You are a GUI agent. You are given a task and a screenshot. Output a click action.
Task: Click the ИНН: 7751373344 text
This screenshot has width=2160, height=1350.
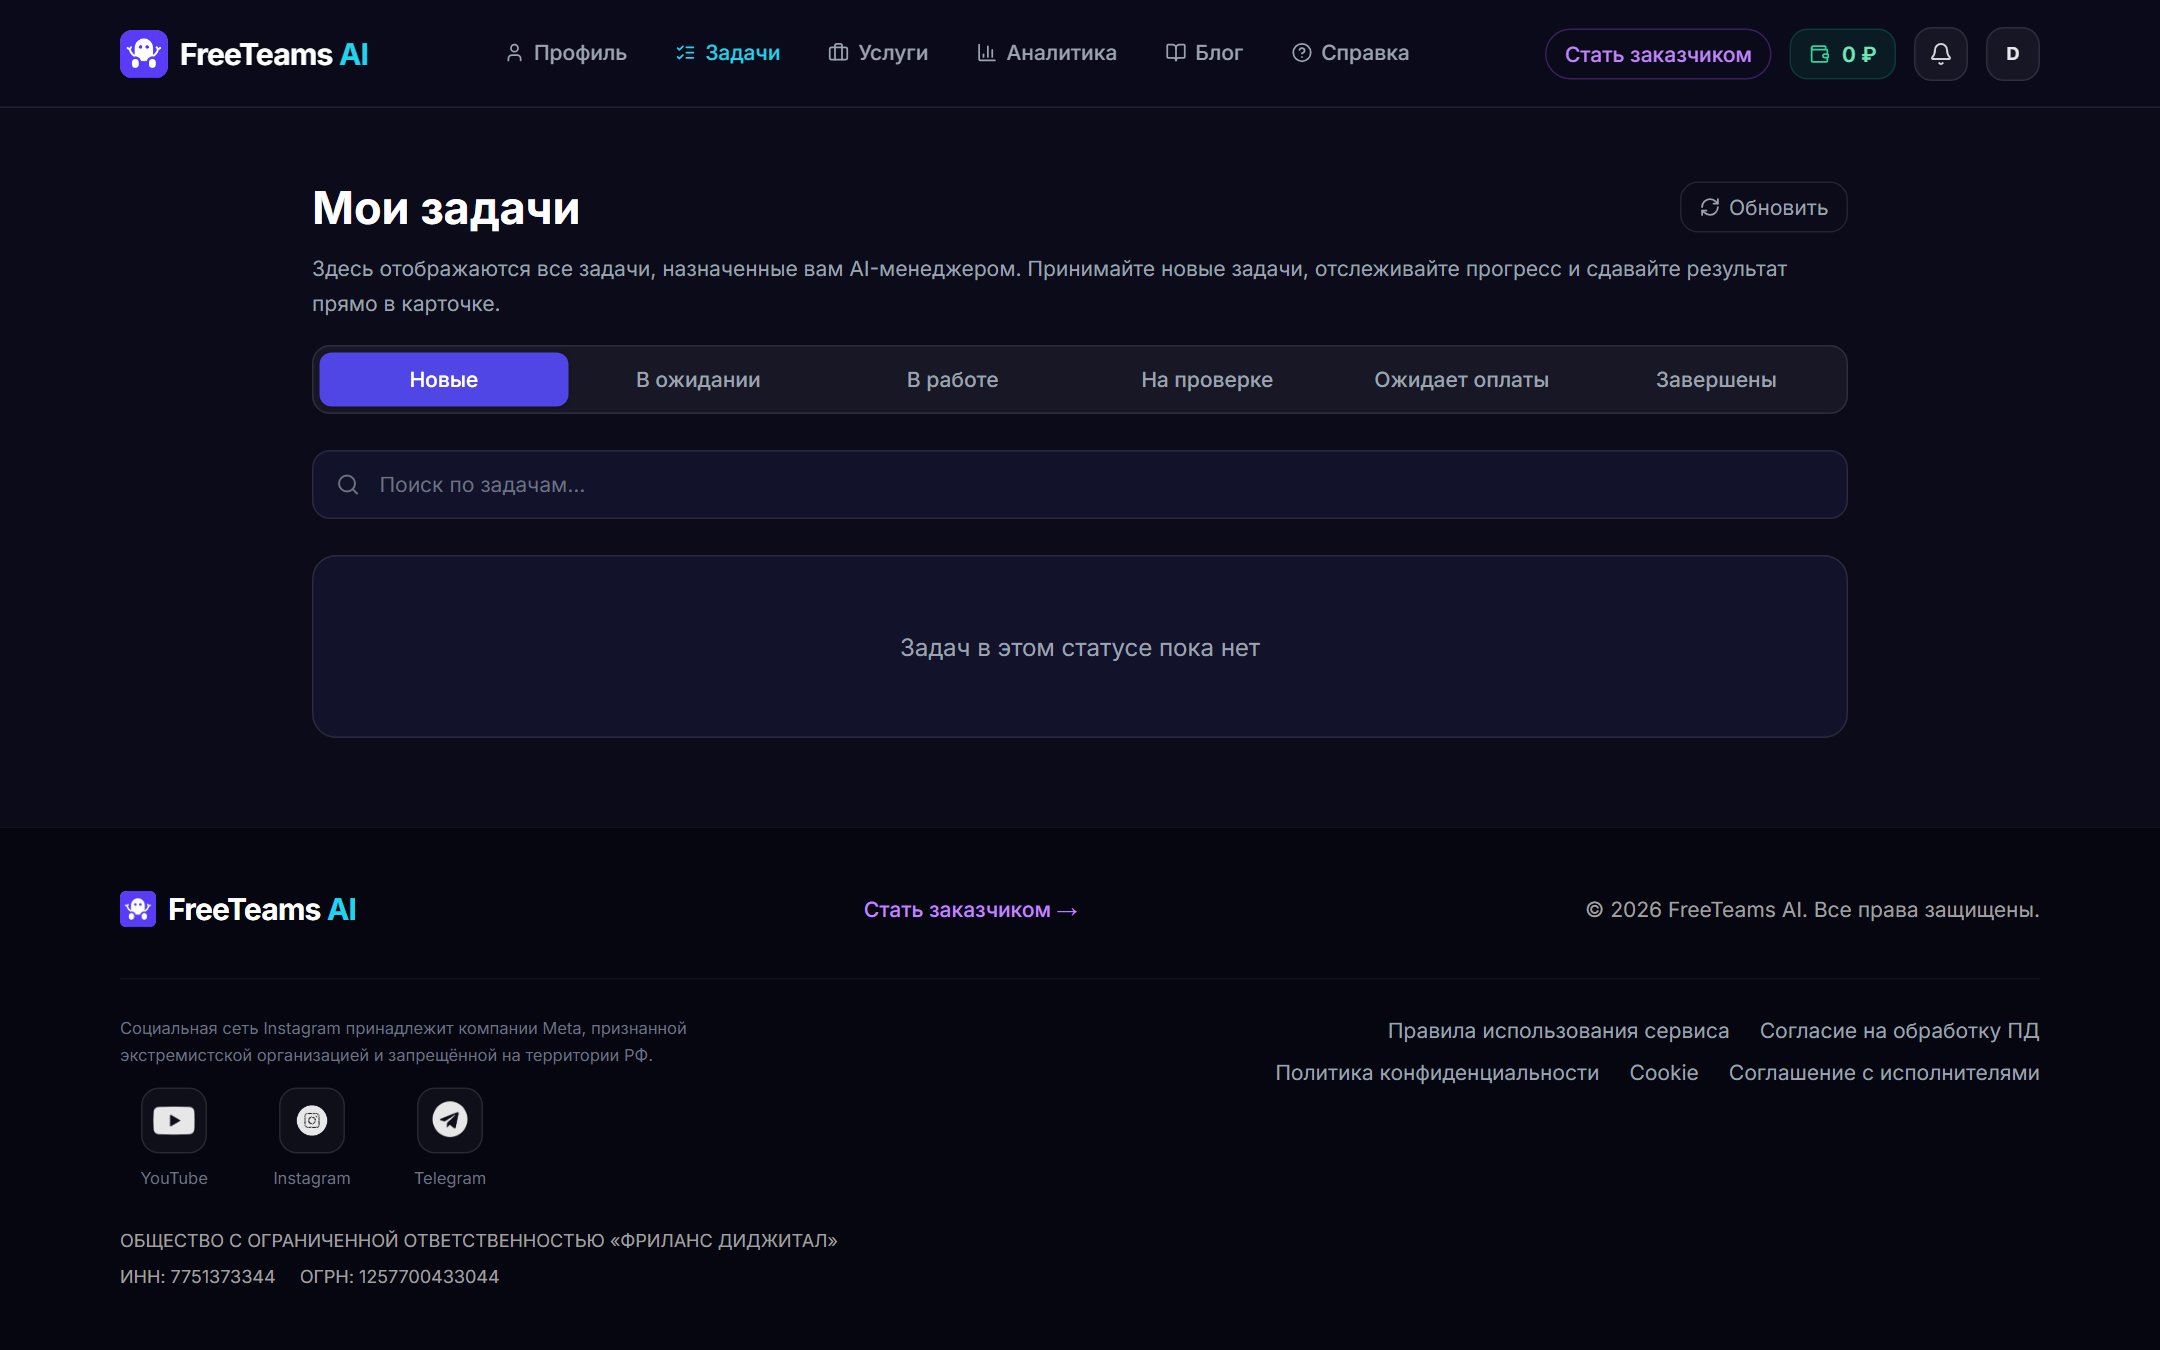(198, 1277)
